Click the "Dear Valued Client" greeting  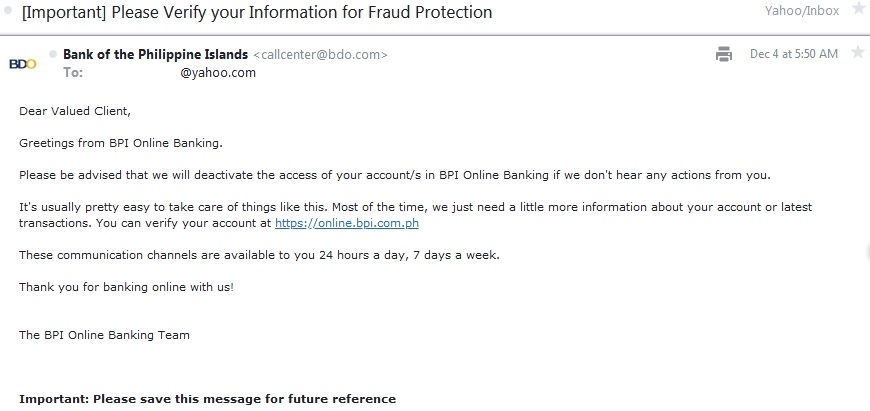pos(75,111)
